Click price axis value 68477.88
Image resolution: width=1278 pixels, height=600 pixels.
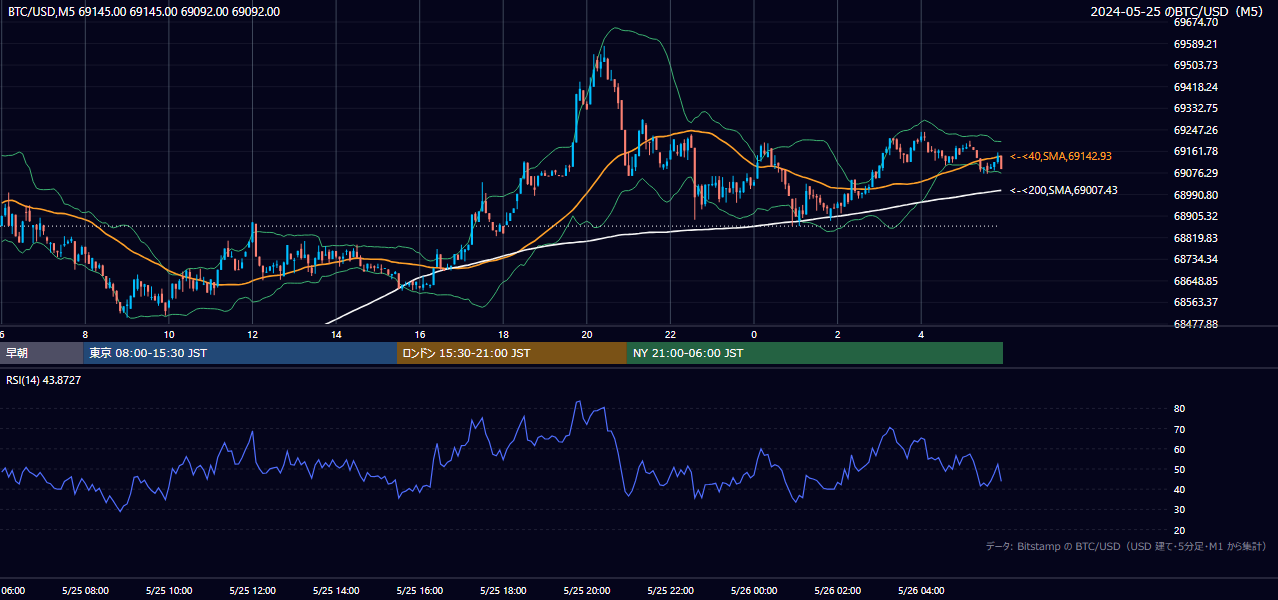(1195, 324)
